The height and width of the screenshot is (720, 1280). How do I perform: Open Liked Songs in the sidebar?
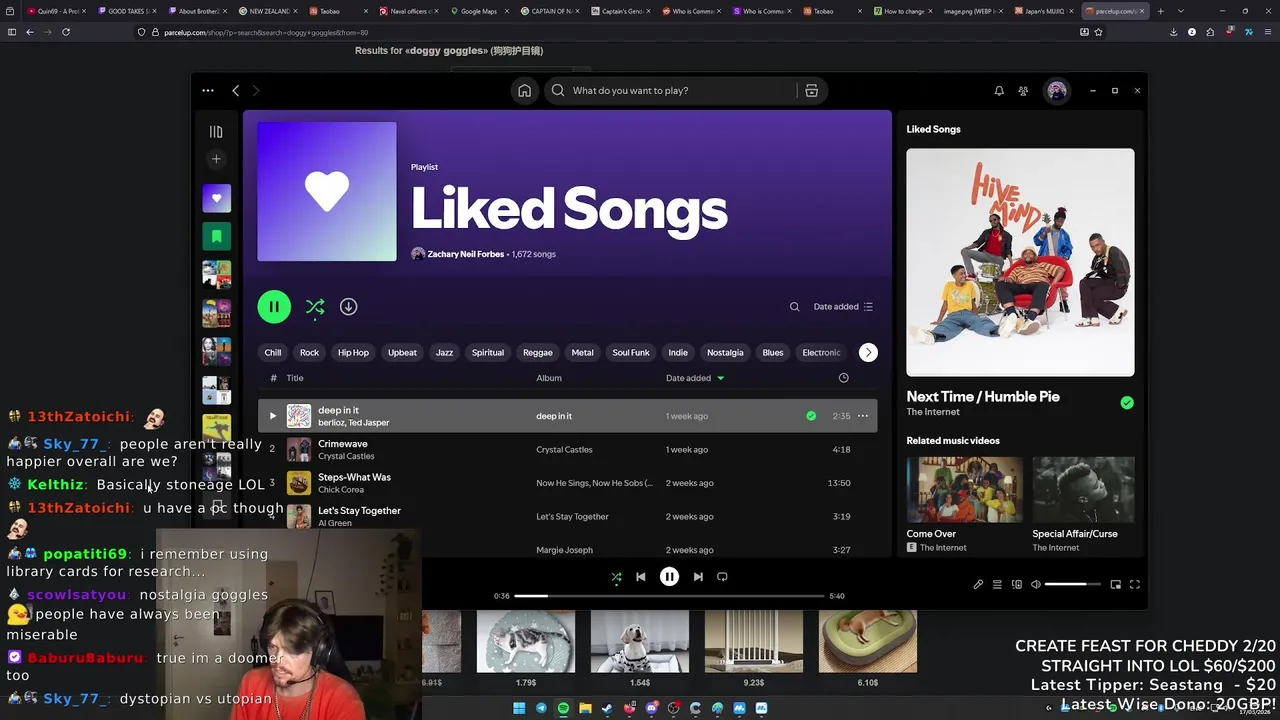point(216,198)
